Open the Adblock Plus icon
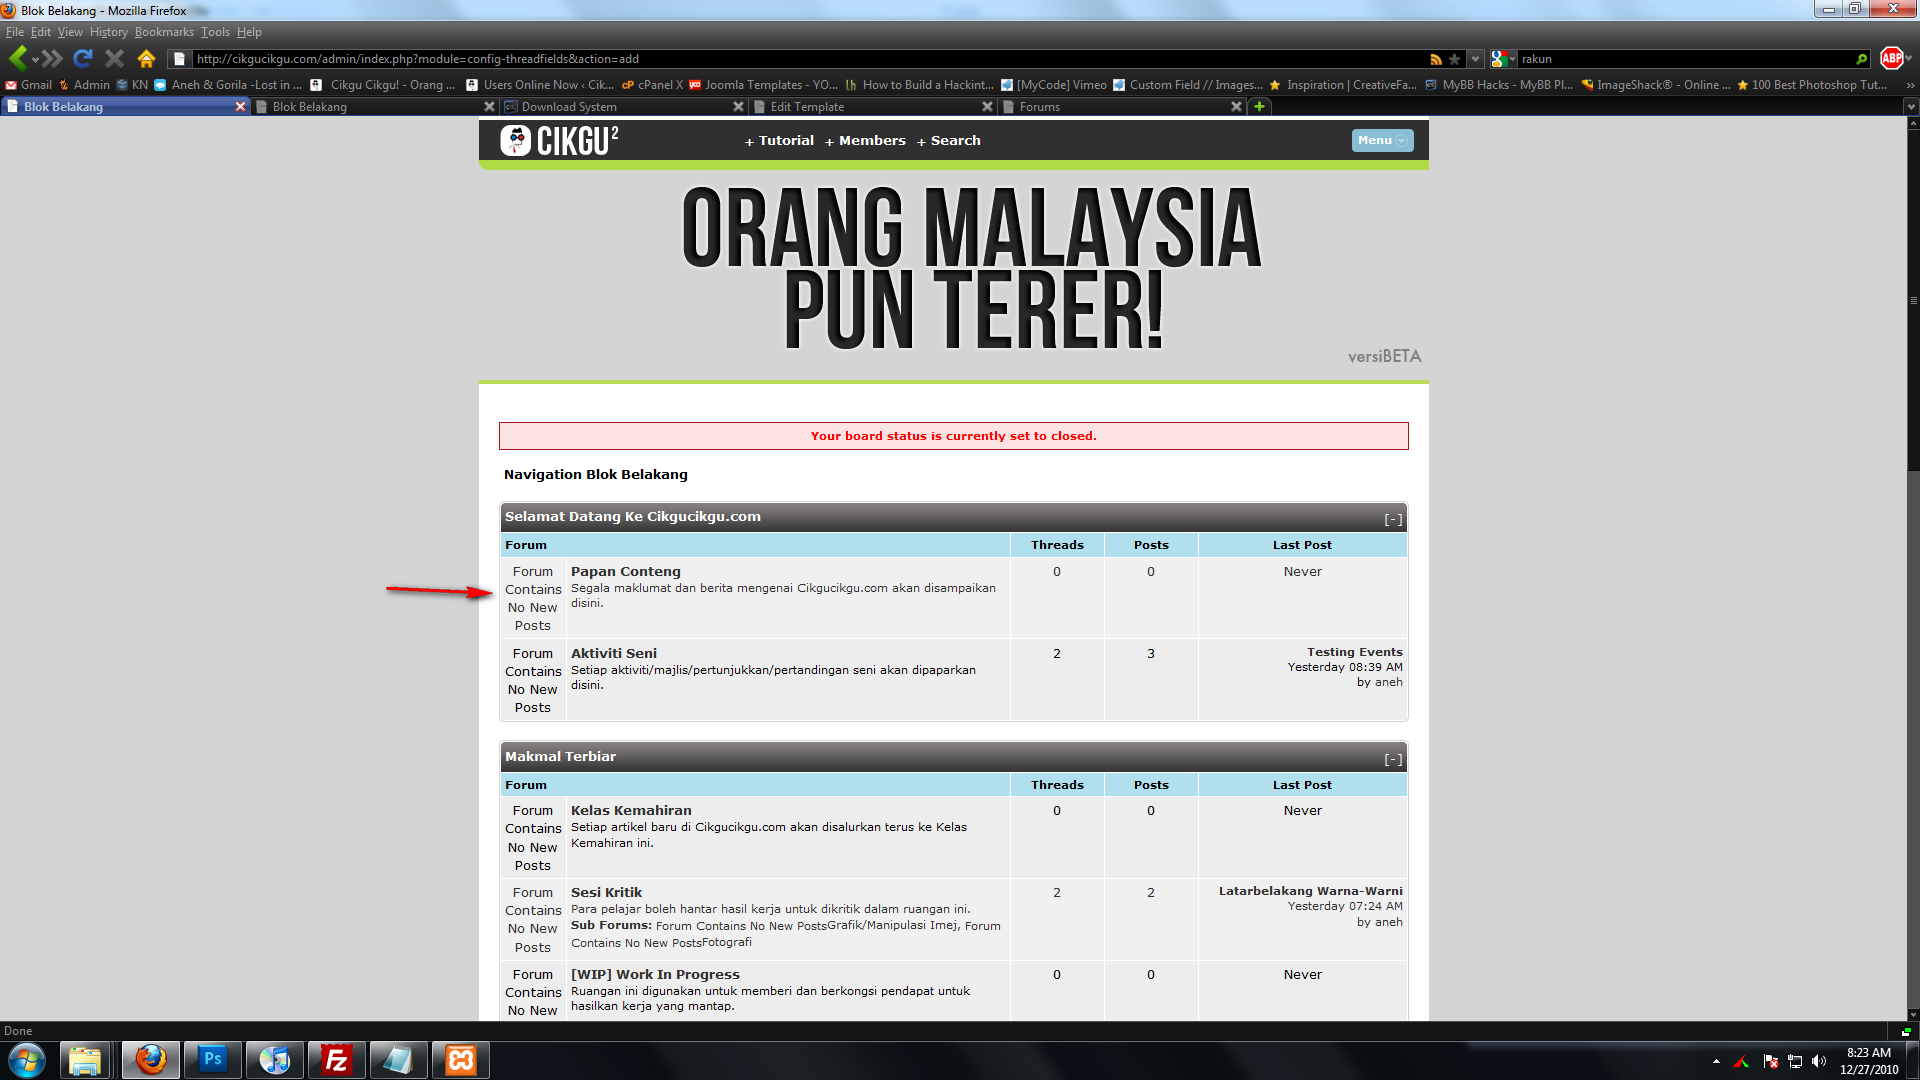1920x1080 pixels. pyautogui.click(x=1891, y=58)
